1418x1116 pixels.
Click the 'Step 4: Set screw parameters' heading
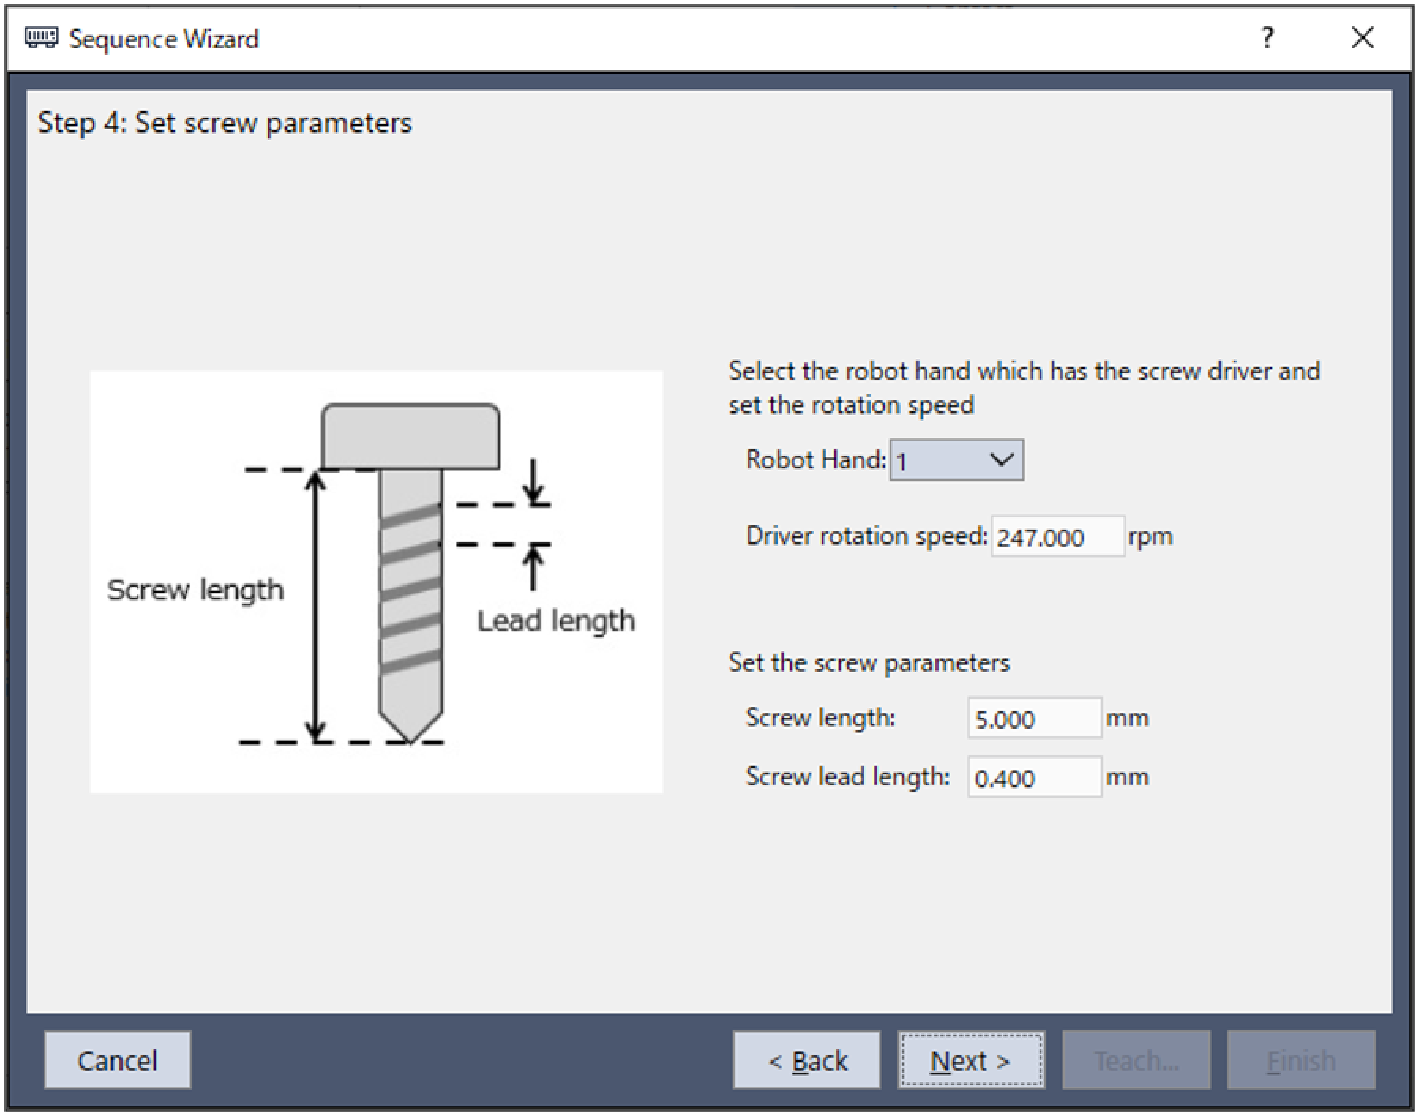[x=225, y=123]
